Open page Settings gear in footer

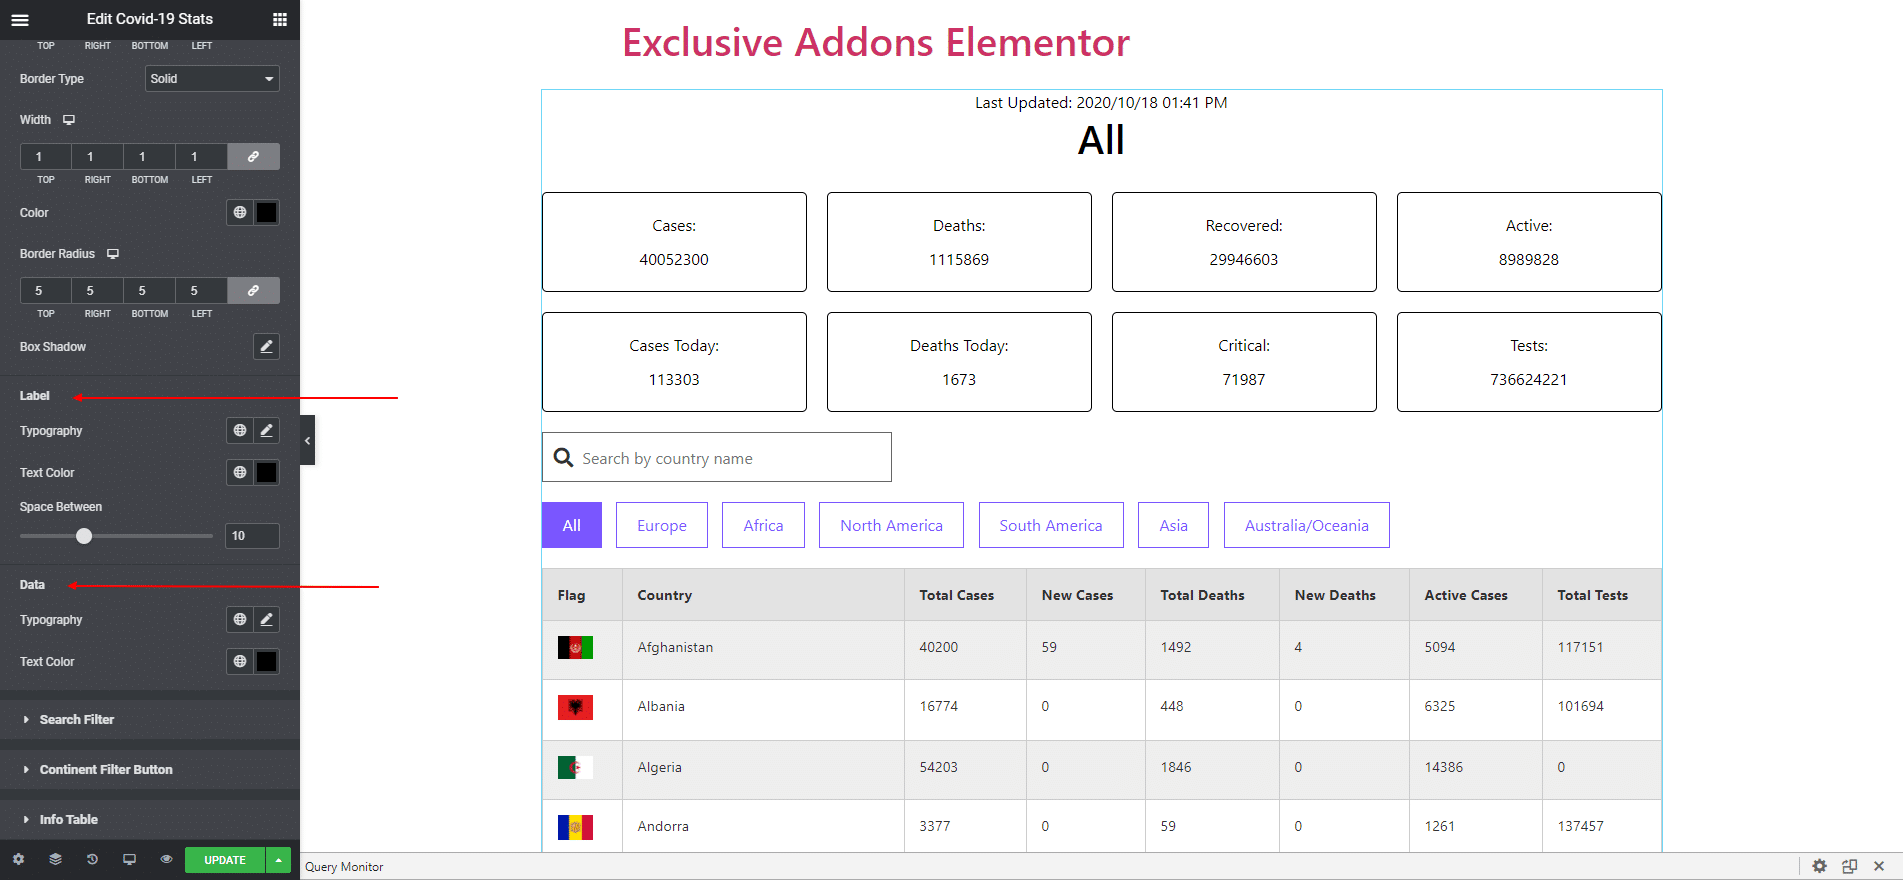pyautogui.click(x=18, y=860)
